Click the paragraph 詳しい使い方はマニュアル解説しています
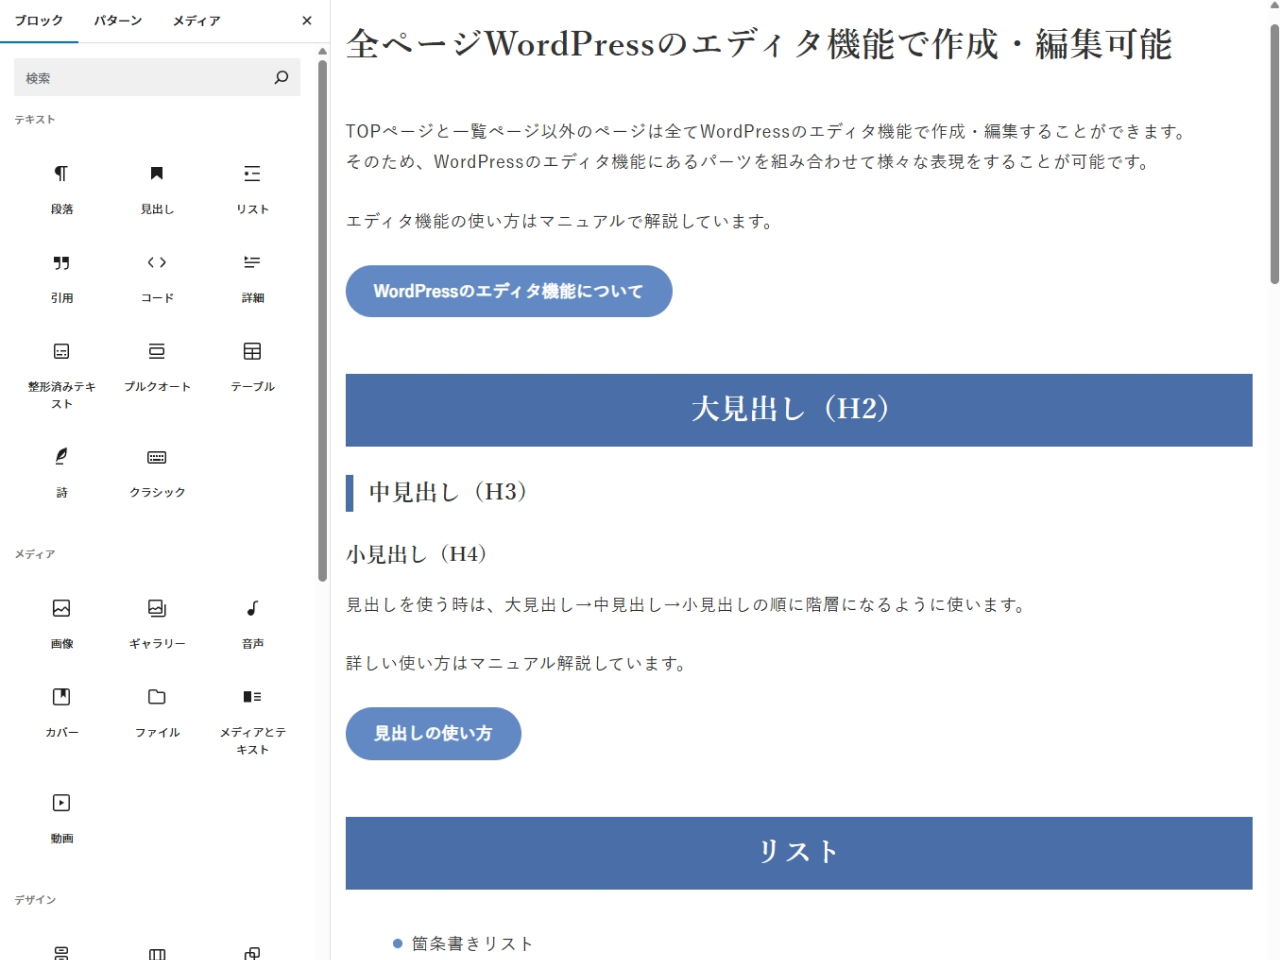 click(517, 663)
